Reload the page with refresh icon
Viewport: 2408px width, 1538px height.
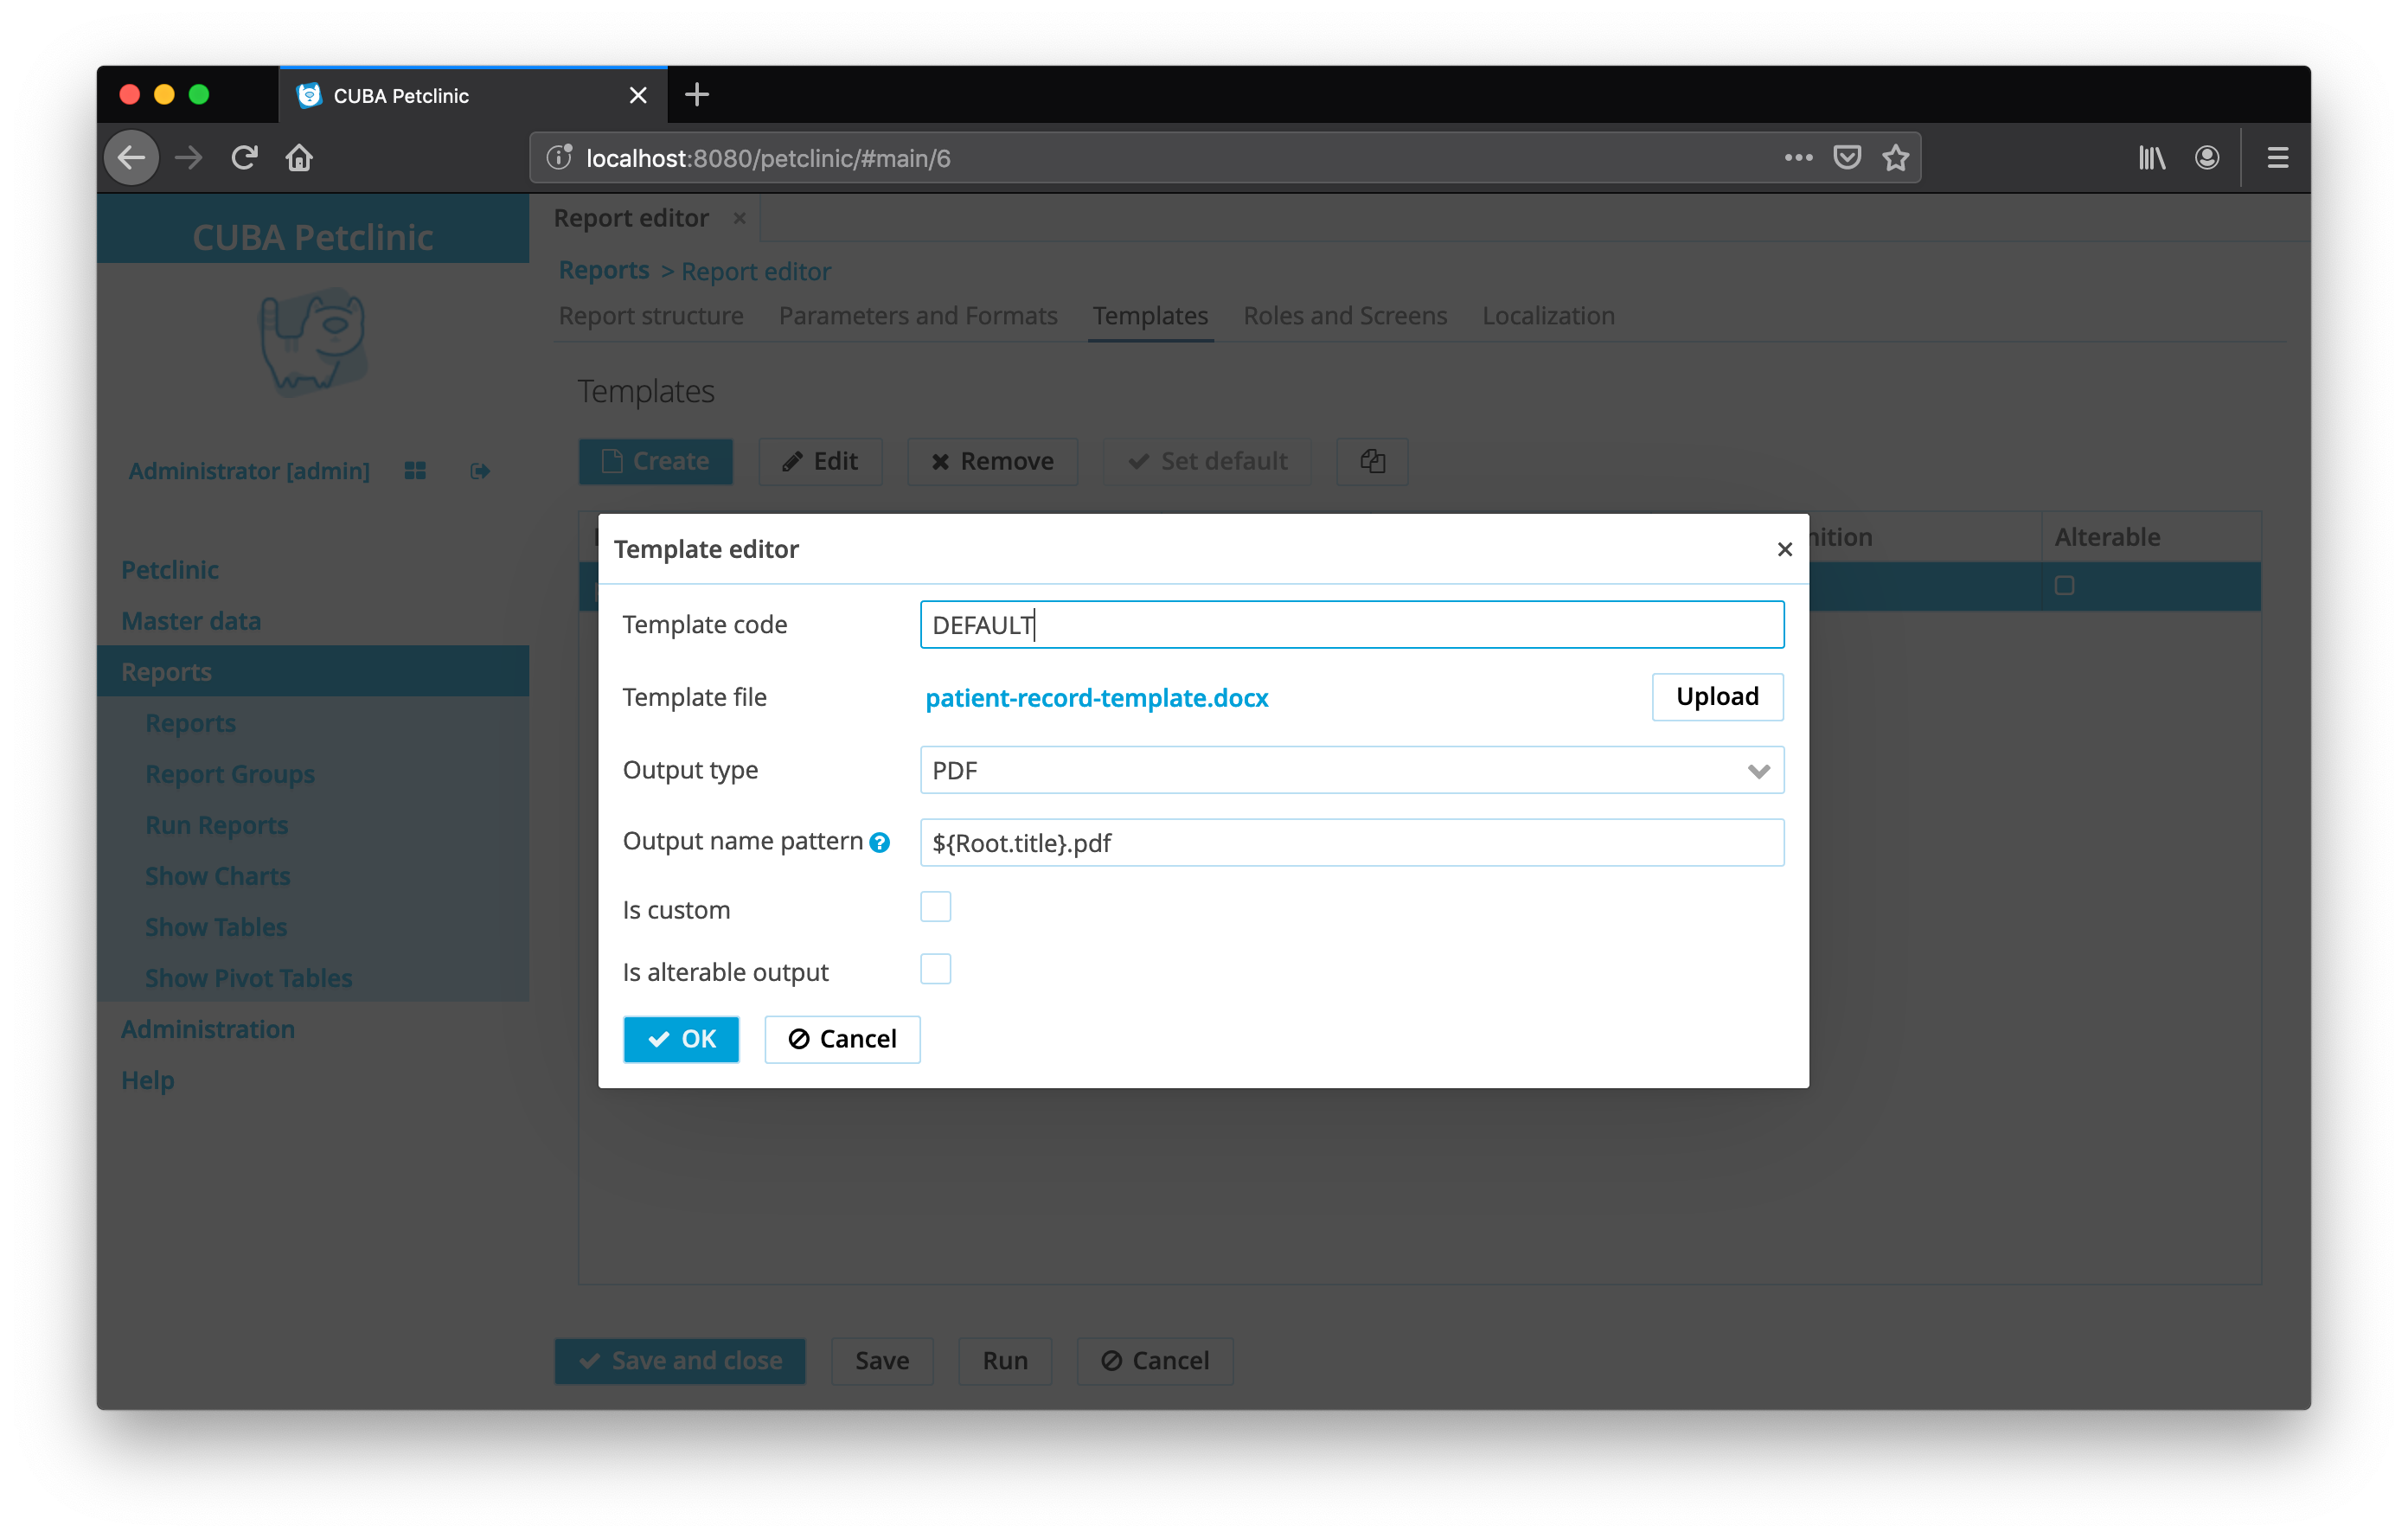pyautogui.click(x=244, y=158)
